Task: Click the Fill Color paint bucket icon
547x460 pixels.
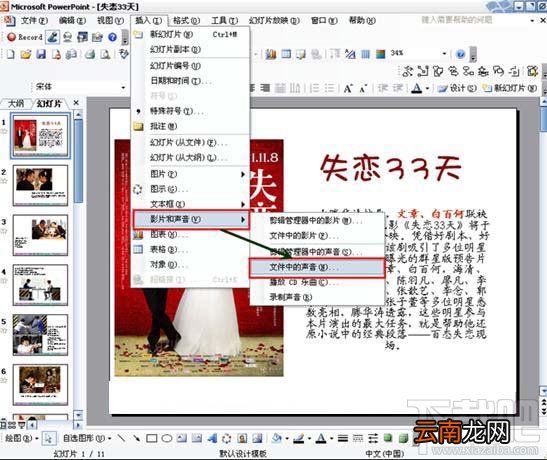Action: pyautogui.click(x=276, y=438)
